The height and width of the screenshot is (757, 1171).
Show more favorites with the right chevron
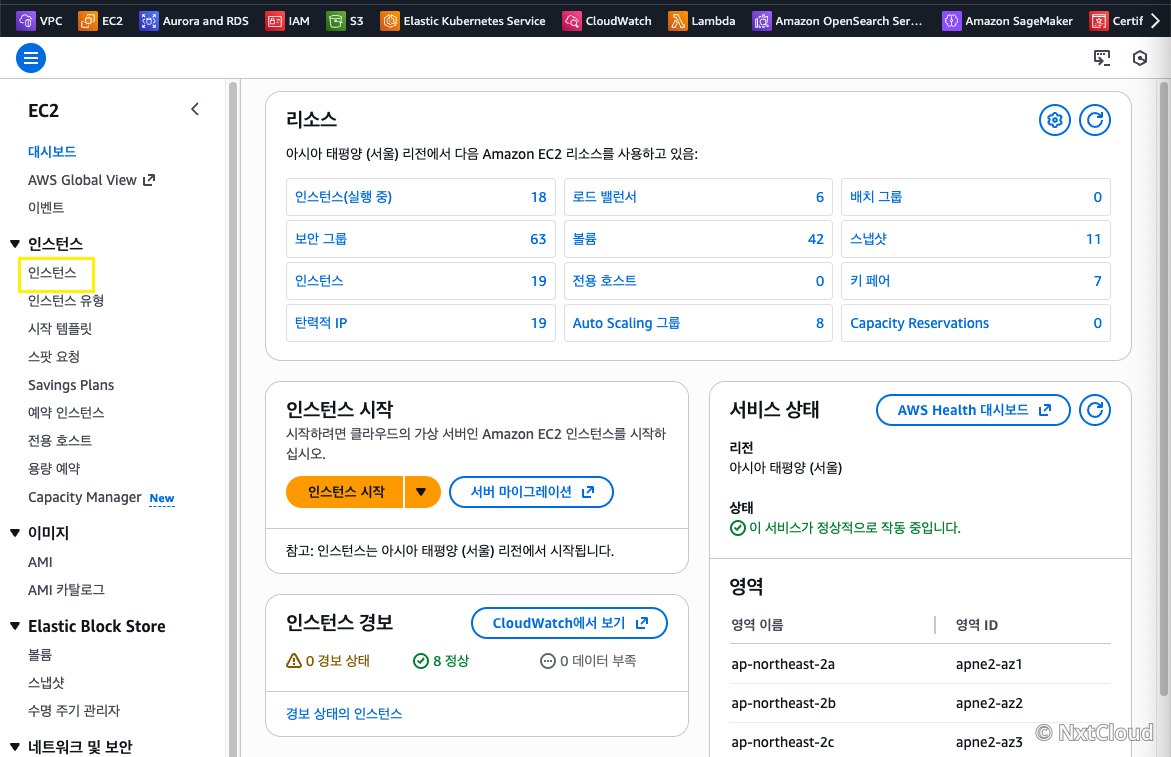[x=1155, y=21]
